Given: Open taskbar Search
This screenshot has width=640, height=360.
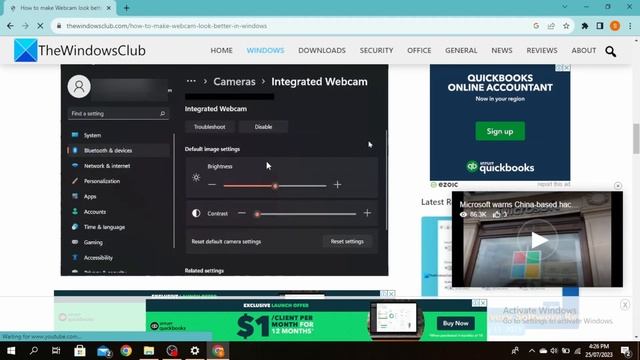Looking at the screenshot, I should coord(34,351).
